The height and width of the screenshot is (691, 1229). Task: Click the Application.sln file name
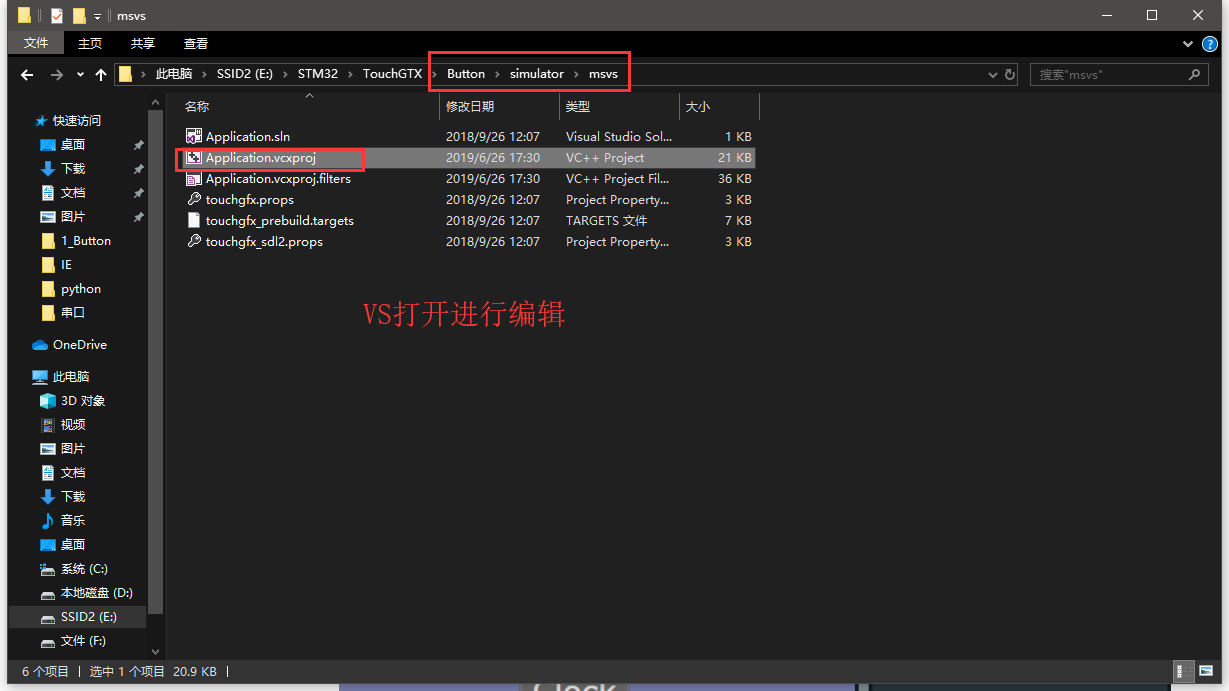point(248,137)
